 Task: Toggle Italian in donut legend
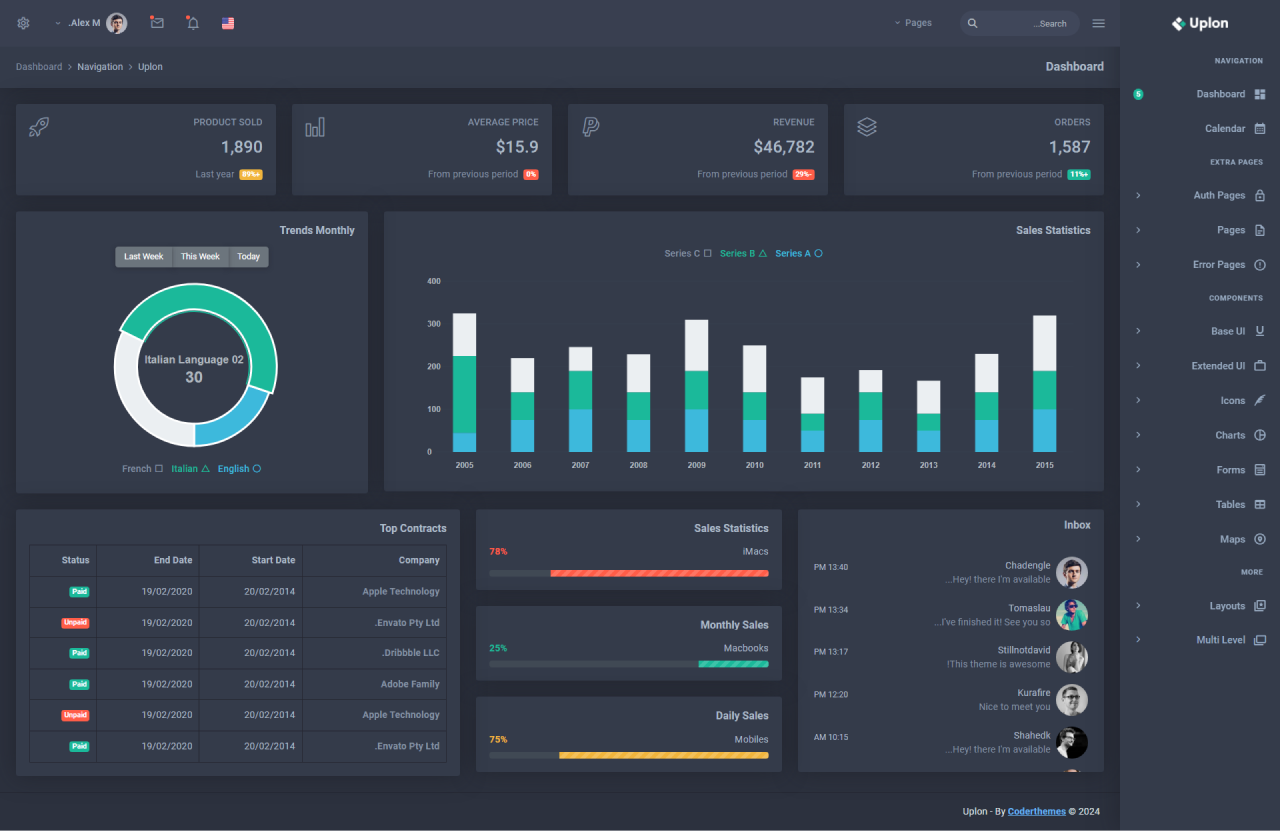pos(190,469)
